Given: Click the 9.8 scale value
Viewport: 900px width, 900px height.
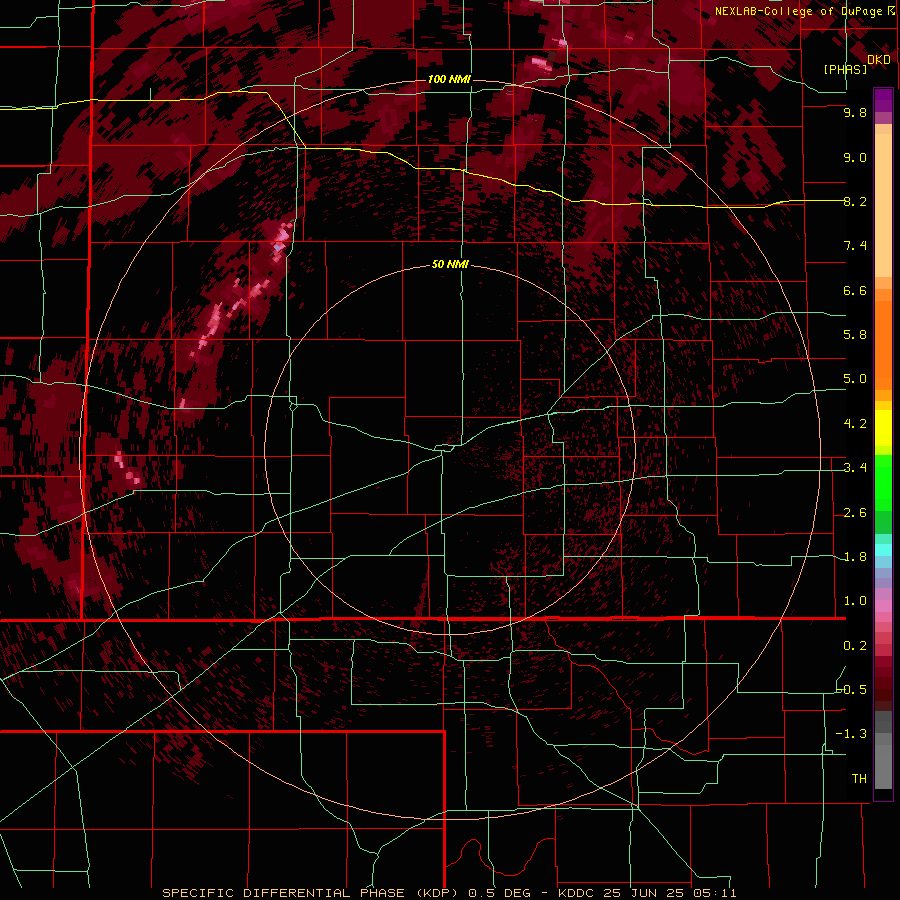Looking at the screenshot, I should click(855, 112).
